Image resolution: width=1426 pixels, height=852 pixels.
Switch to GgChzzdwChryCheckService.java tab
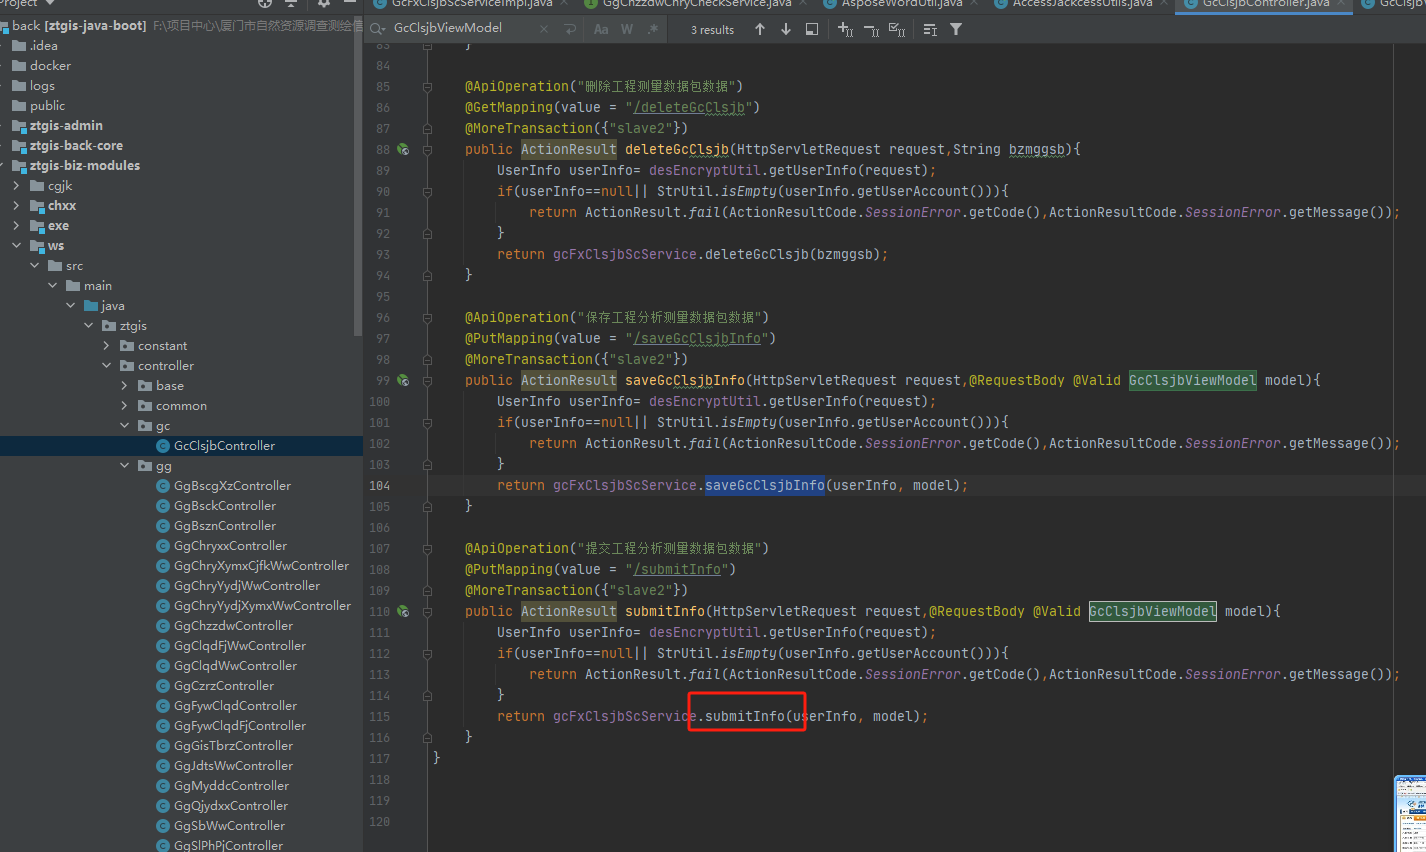coord(696,4)
